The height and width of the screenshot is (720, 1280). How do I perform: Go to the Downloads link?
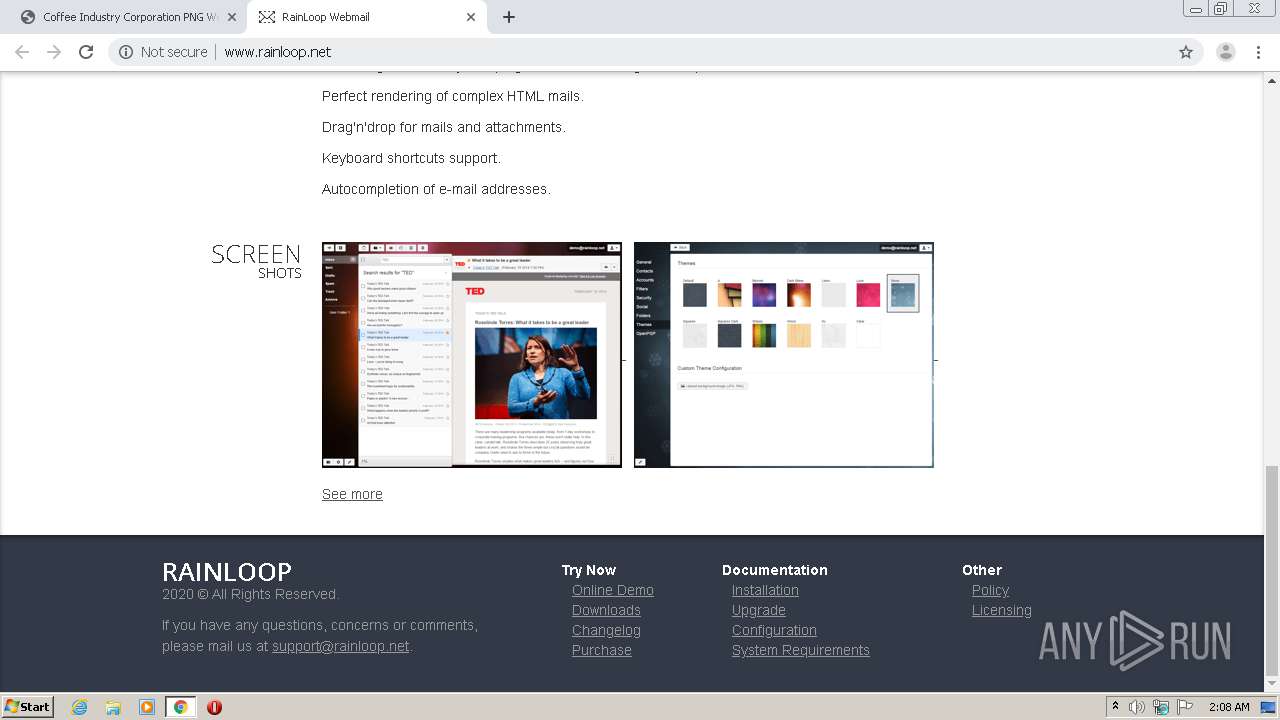[606, 610]
